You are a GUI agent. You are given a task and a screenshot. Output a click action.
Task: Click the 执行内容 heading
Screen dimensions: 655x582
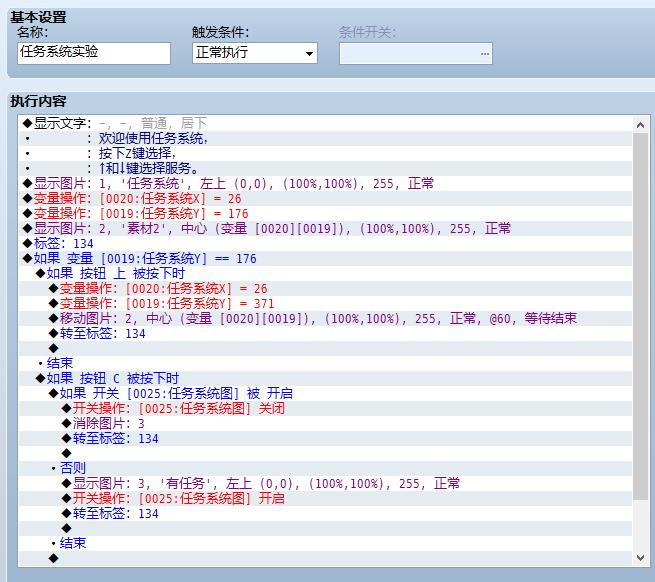tap(38, 101)
